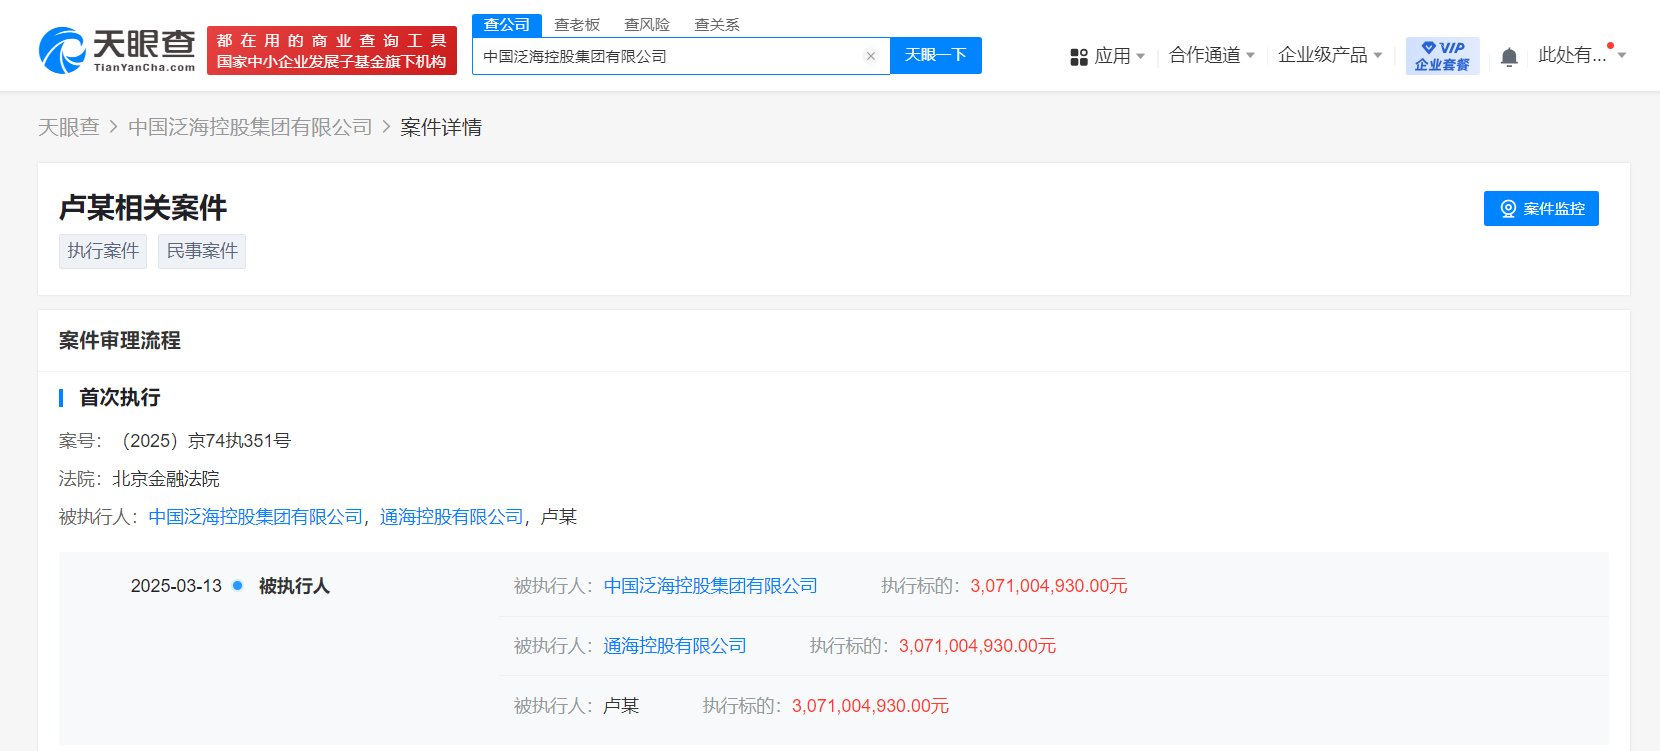Switch to the 查关系 search tab

[x=717, y=25]
